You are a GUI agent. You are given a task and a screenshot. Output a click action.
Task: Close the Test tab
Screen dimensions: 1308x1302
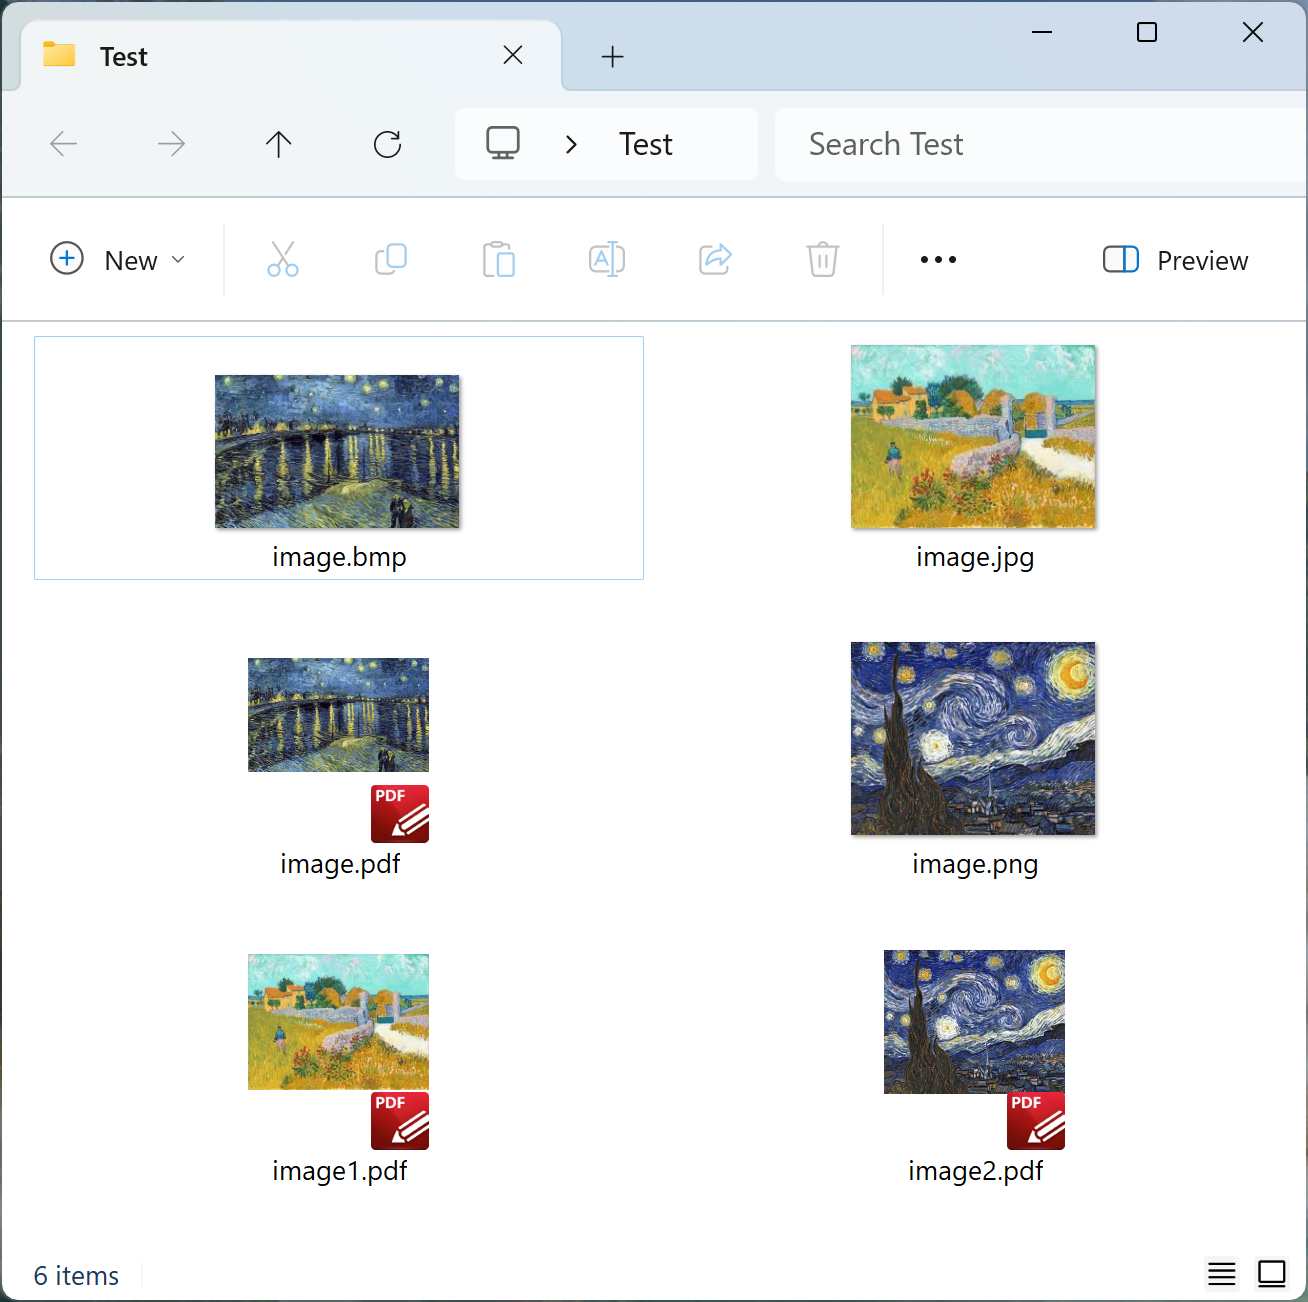coord(513,55)
